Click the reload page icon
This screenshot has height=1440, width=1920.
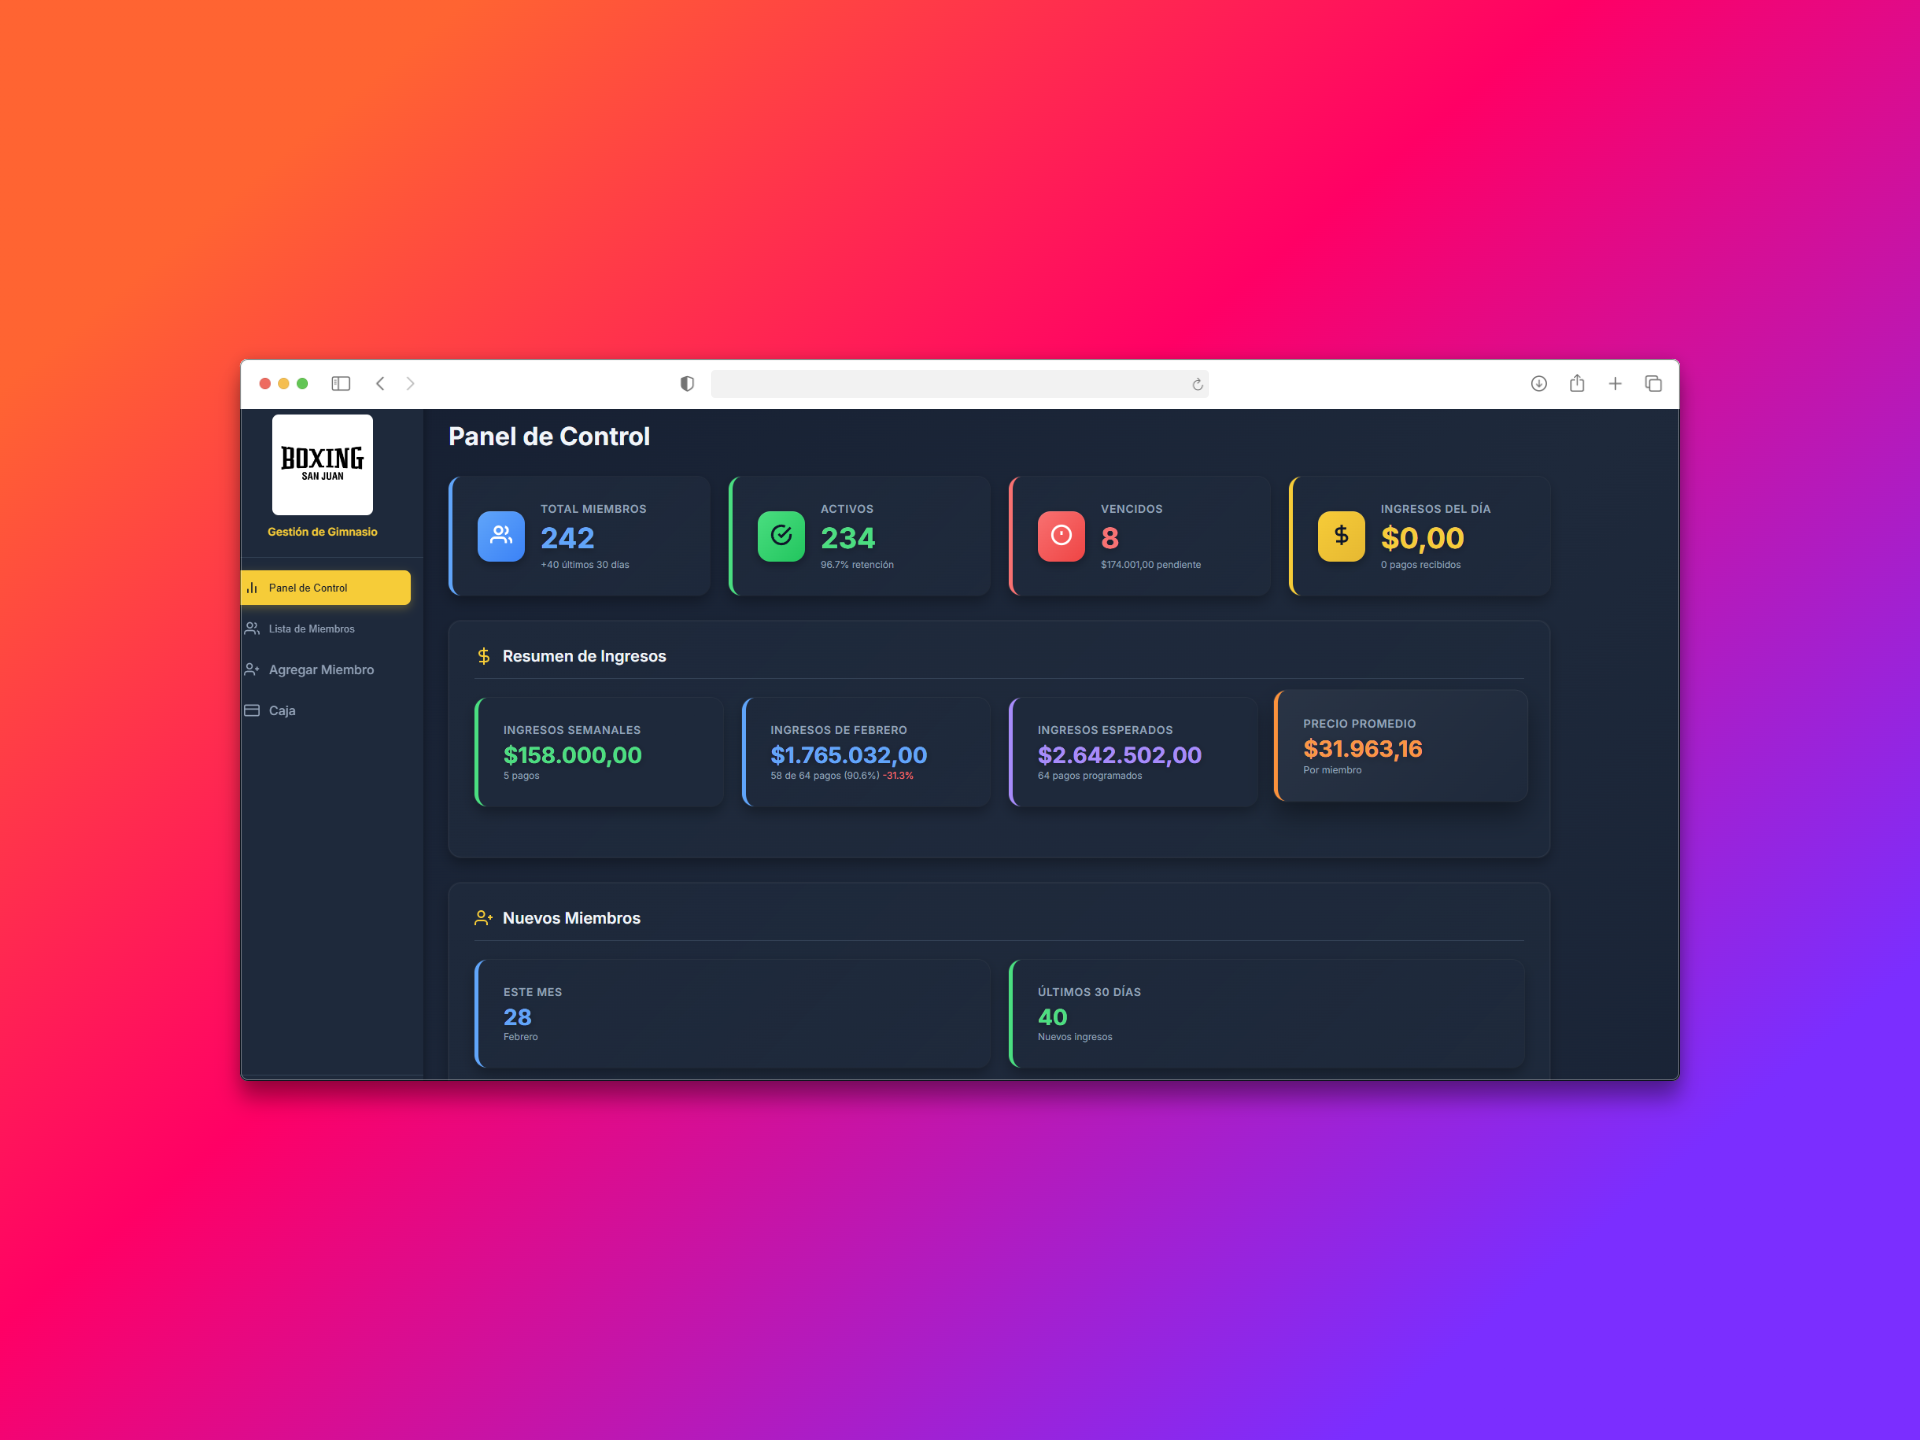1197,384
